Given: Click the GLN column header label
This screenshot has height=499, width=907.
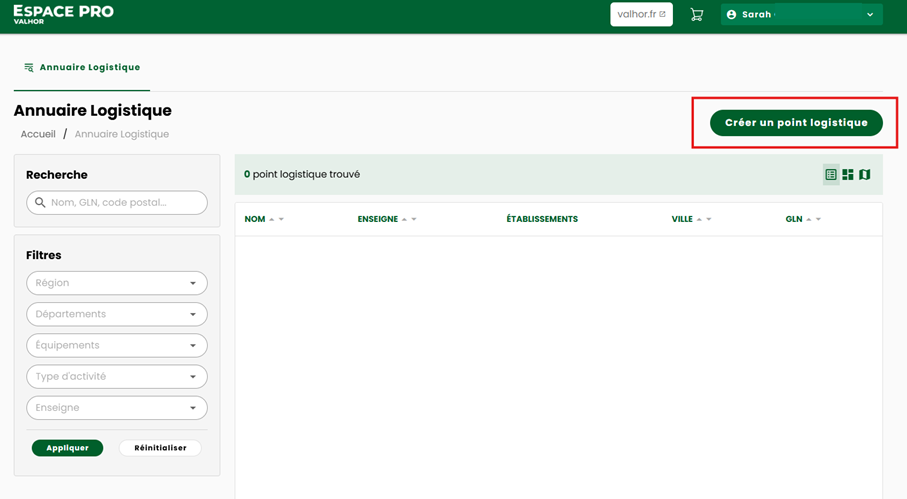Looking at the screenshot, I should tap(794, 219).
